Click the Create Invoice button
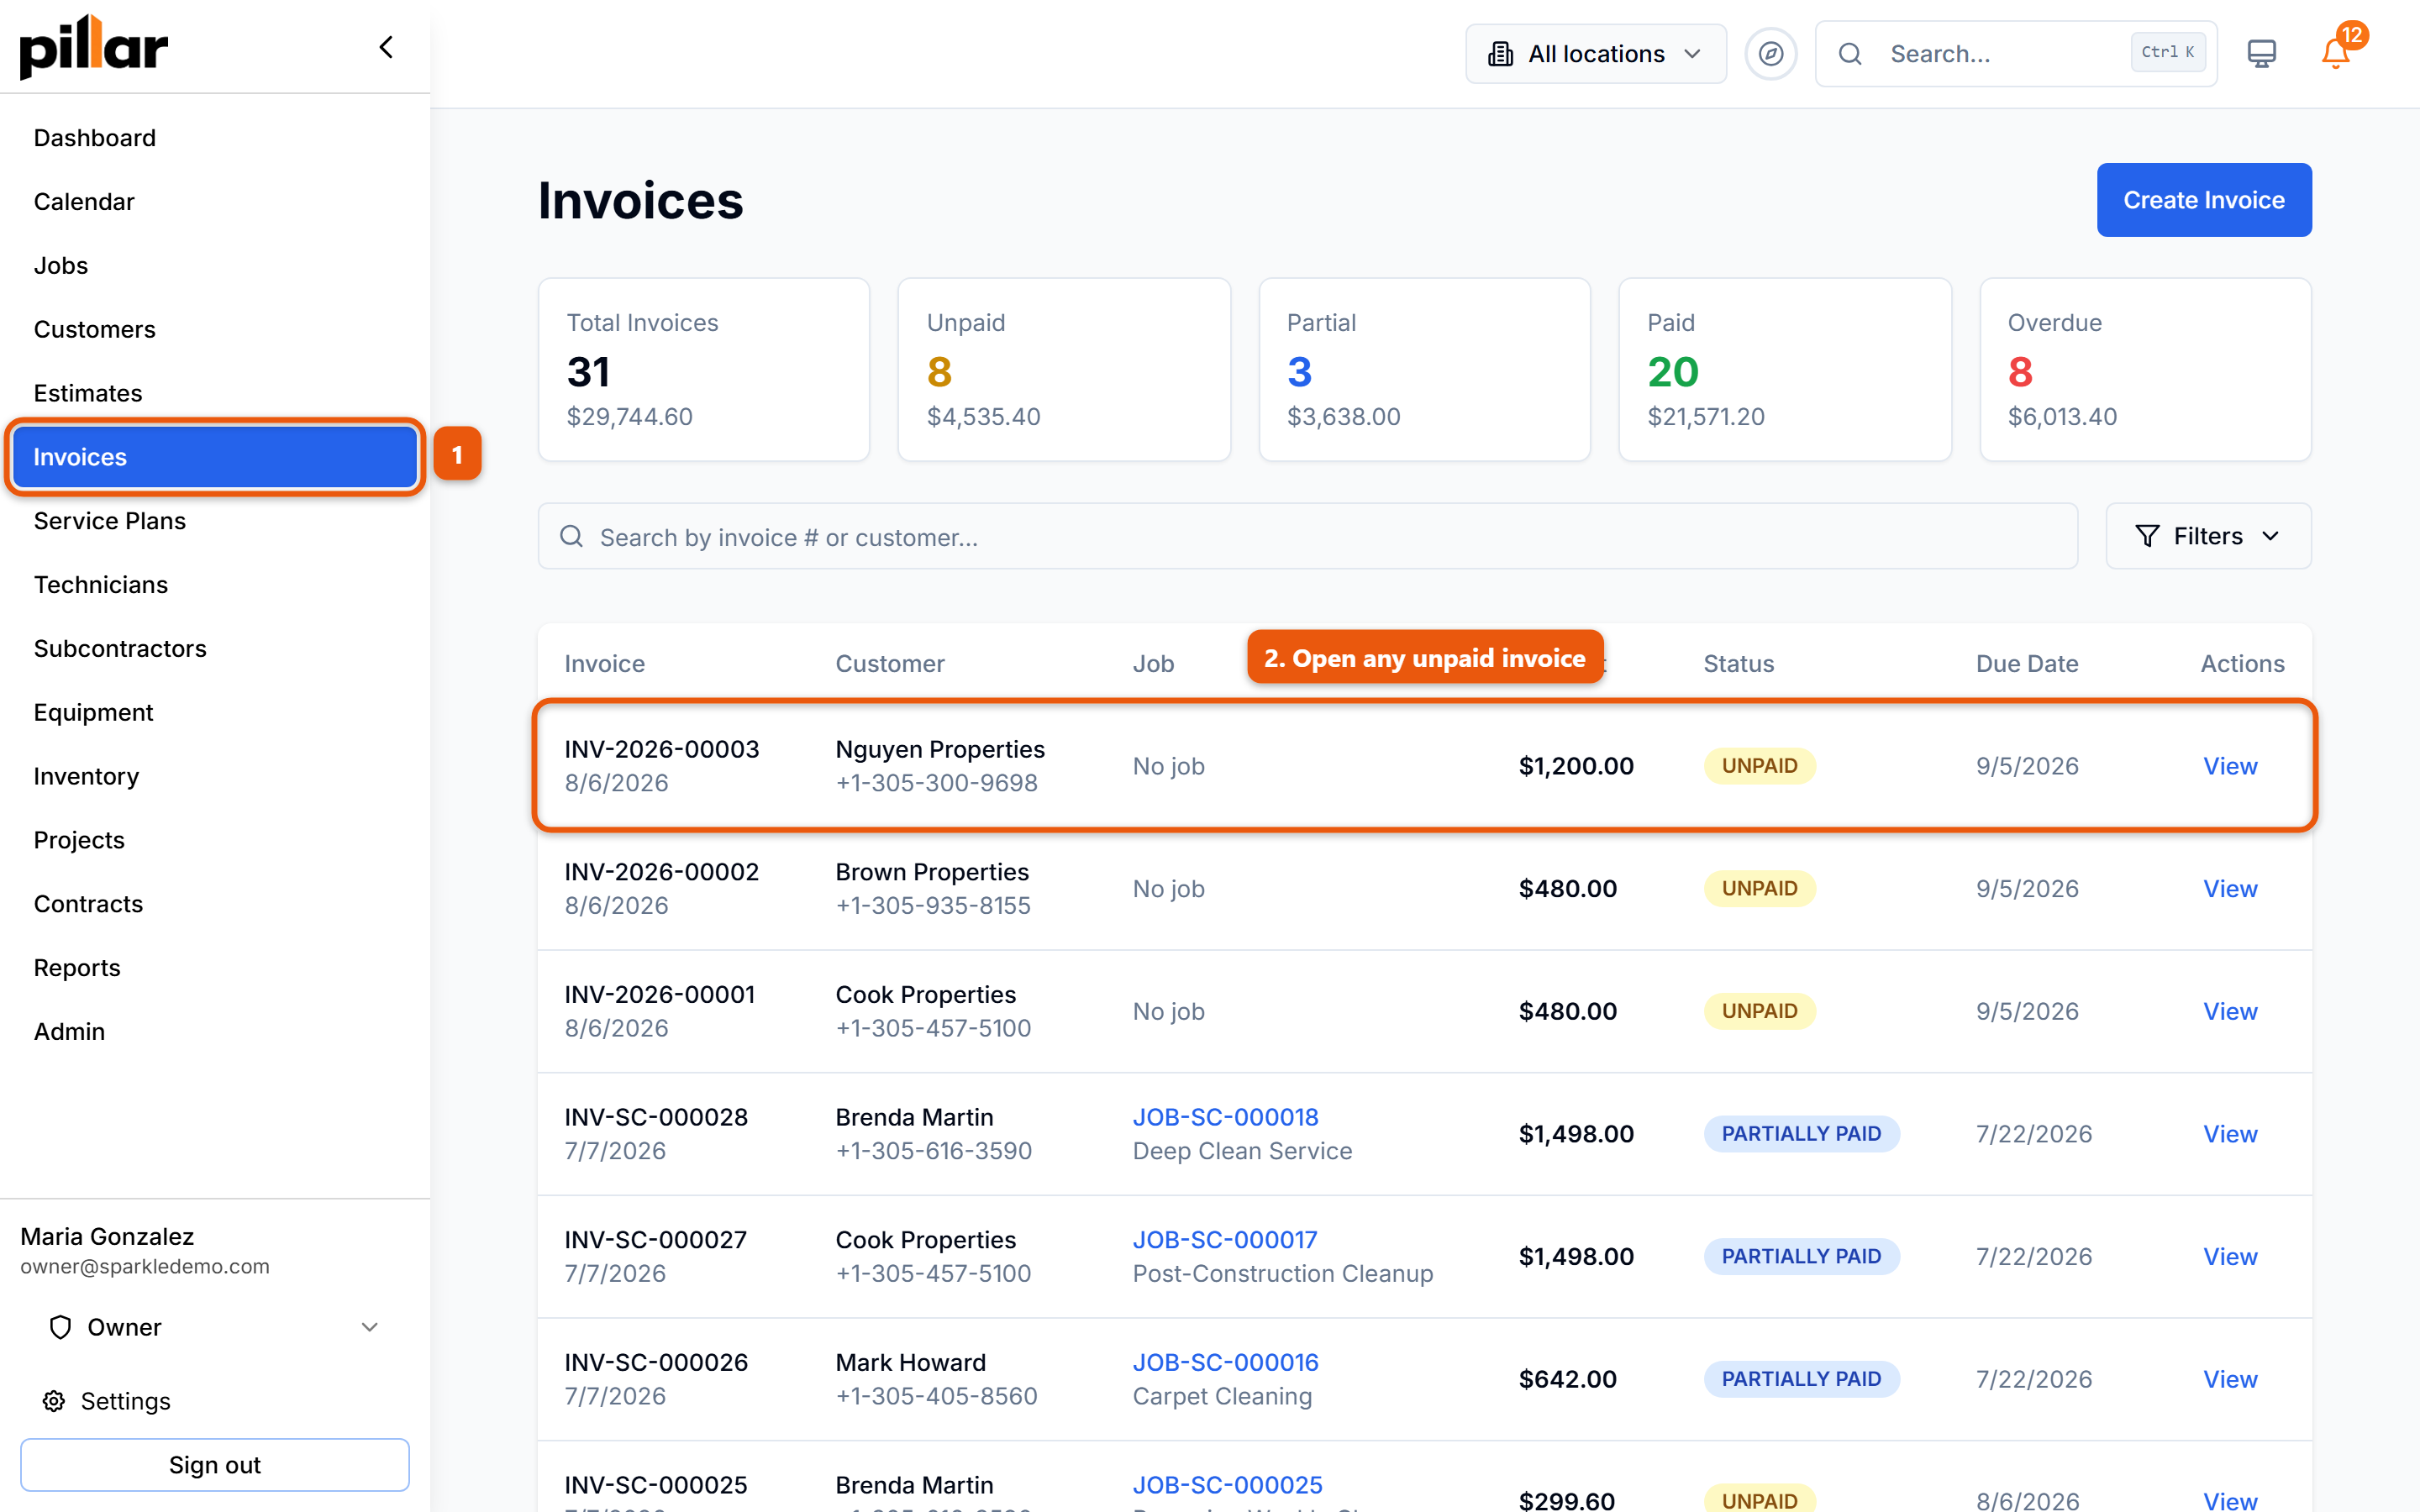2420x1512 pixels. (2203, 200)
